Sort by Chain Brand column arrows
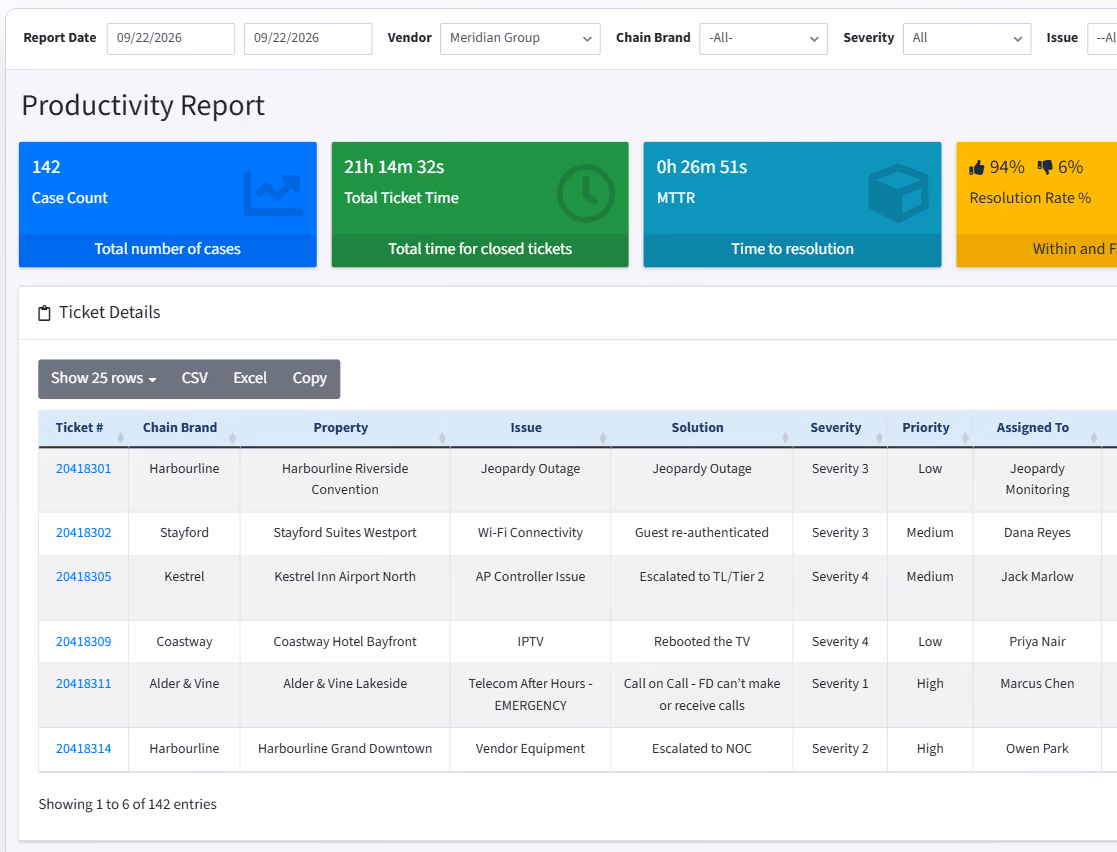 (232, 437)
